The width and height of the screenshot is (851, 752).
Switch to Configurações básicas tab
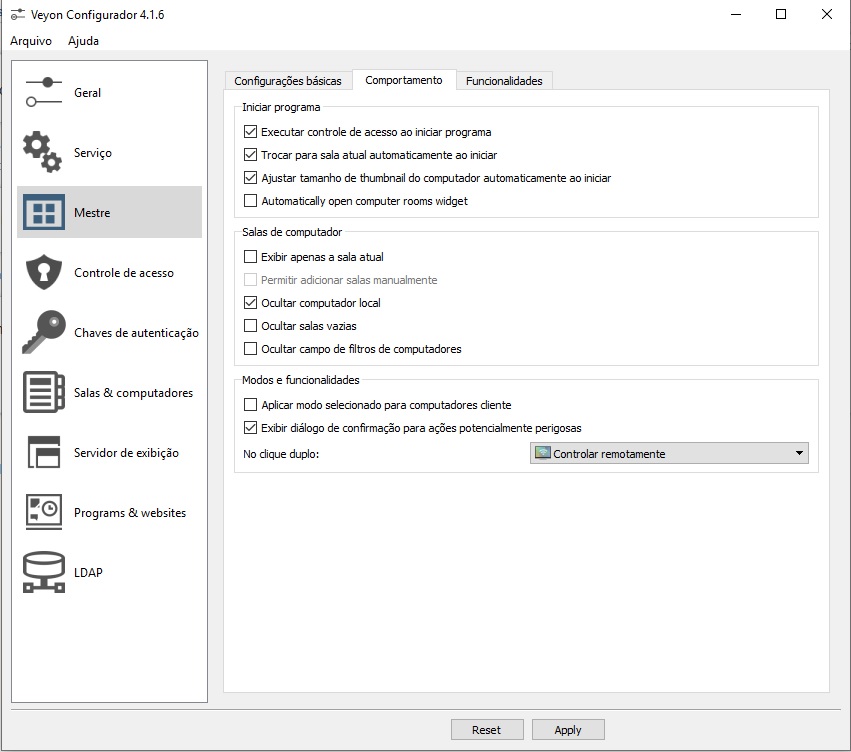(x=288, y=81)
